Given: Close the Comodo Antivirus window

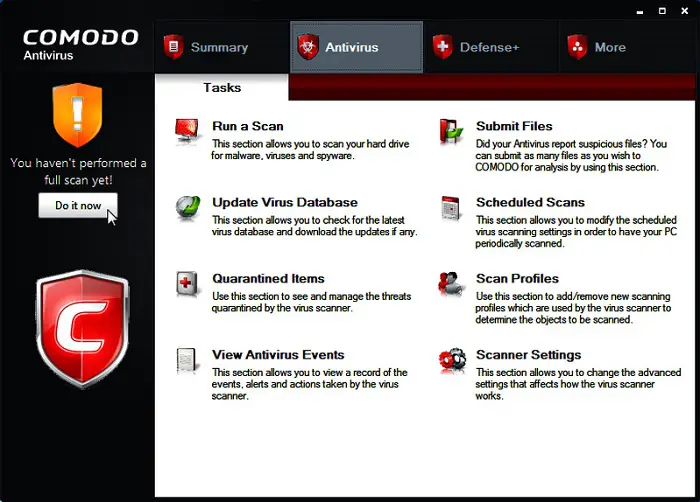Looking at the screenshot, I should coord(684,11).
